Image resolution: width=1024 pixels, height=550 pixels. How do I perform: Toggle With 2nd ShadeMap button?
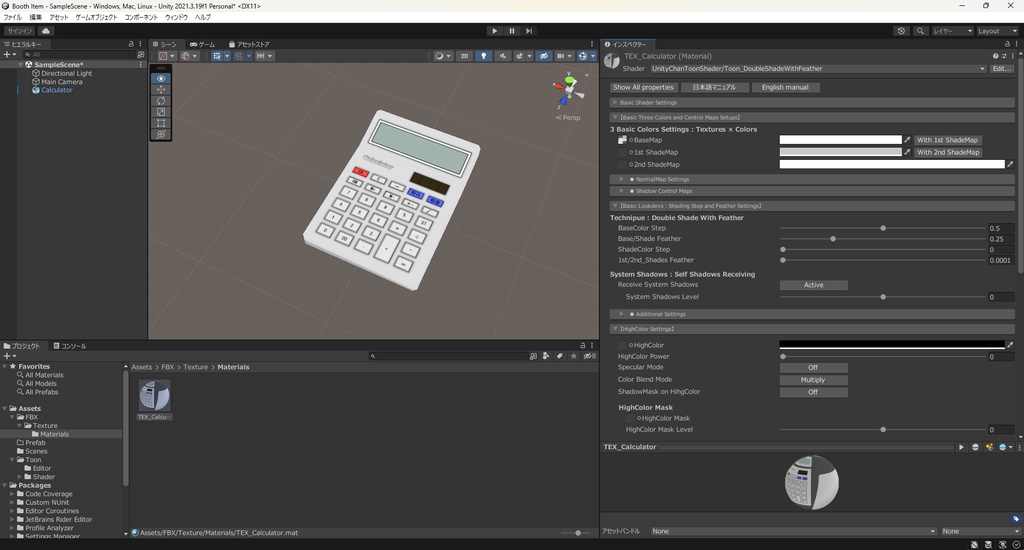948,152
